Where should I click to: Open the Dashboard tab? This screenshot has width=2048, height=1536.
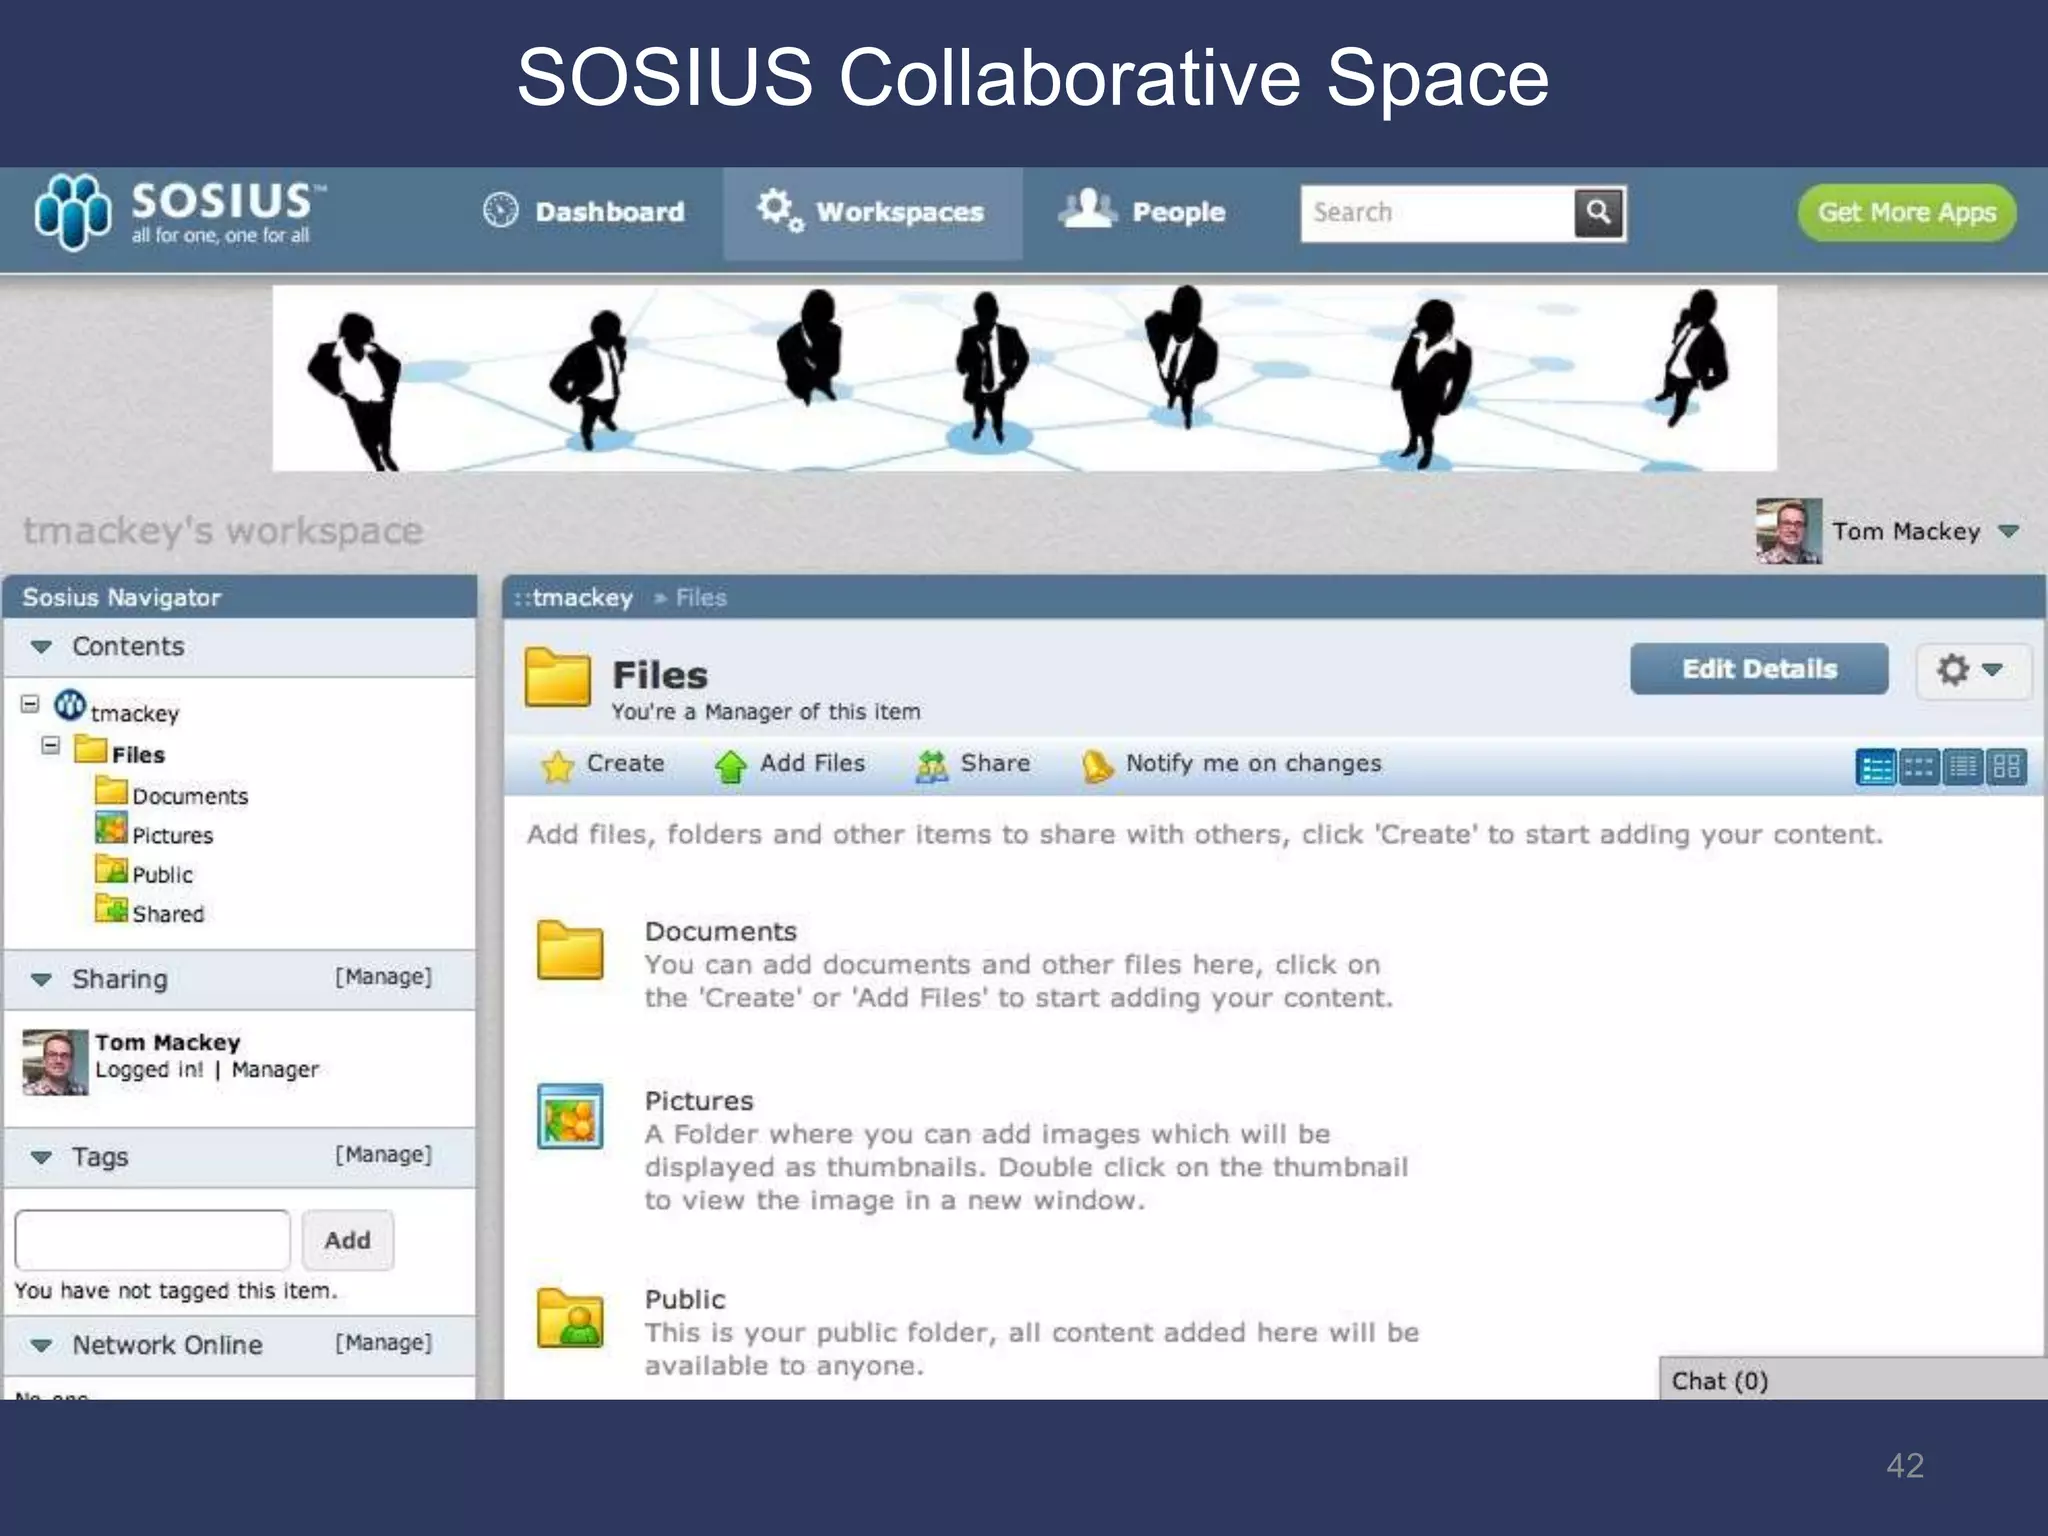(585, 212)
